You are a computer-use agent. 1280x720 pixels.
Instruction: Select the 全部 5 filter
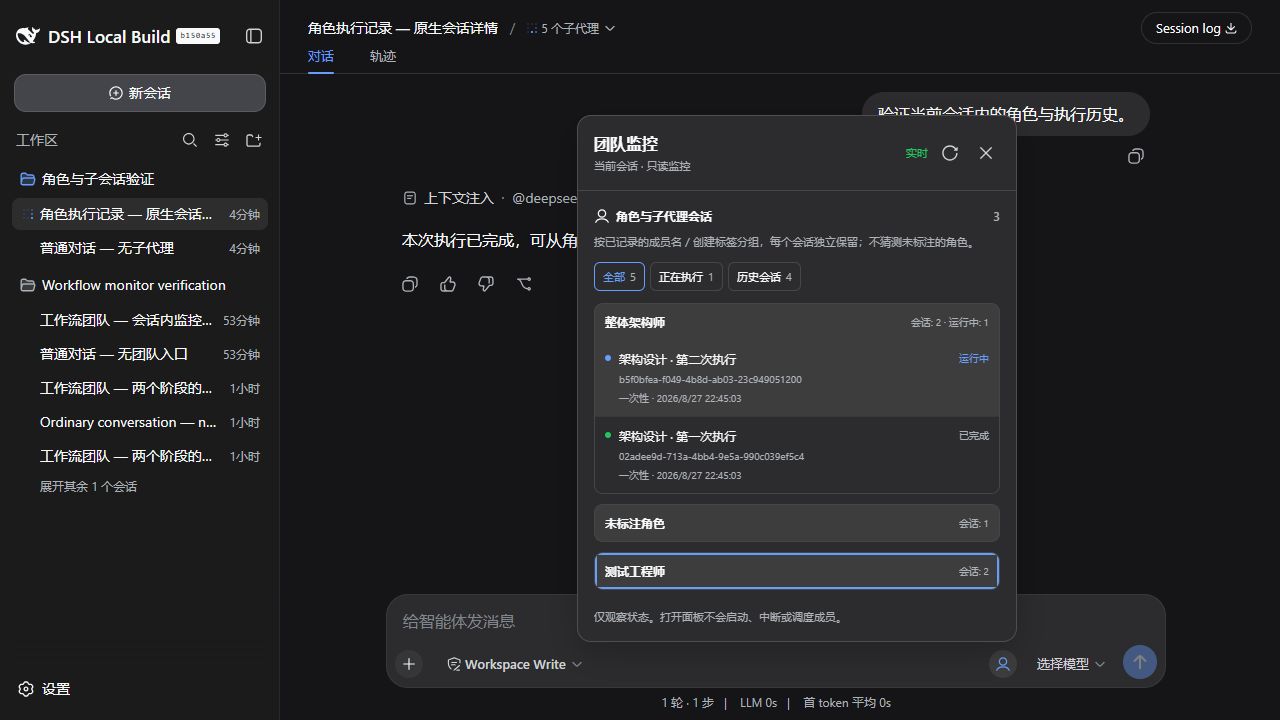click(619, 277)
